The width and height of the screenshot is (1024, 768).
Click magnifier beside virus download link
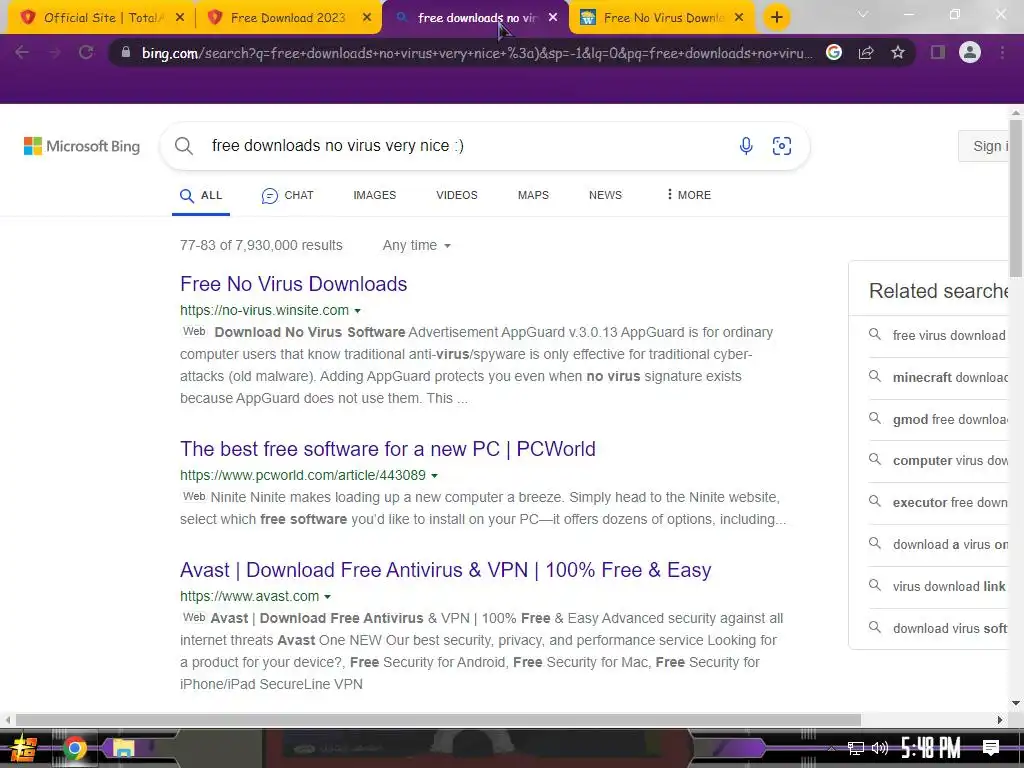click(x=874, y=585)
